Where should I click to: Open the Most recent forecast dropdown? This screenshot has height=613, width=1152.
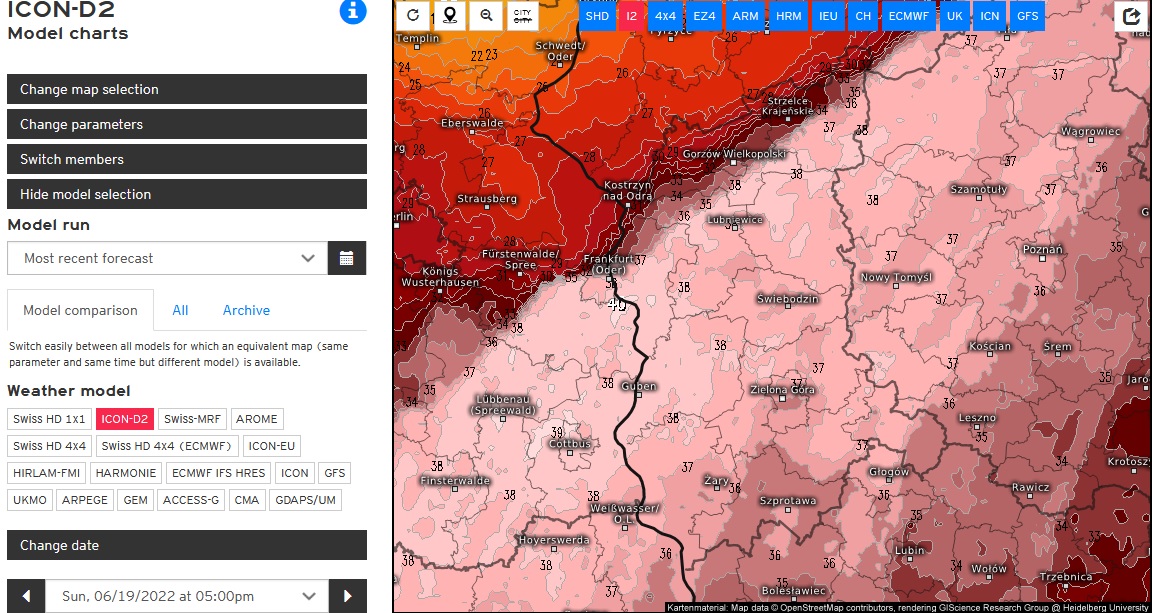[x=167, y=258]
